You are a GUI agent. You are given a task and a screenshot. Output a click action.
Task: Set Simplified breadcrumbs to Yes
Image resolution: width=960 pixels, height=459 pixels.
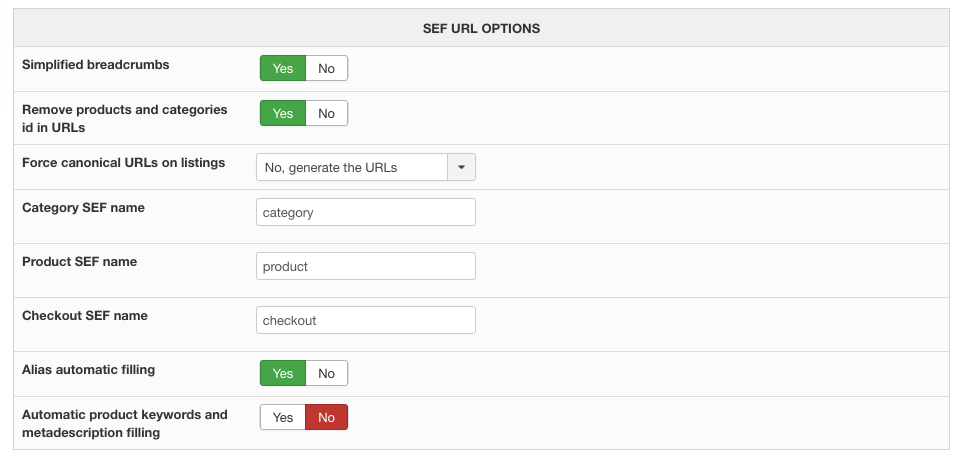(x=283, y=68)
